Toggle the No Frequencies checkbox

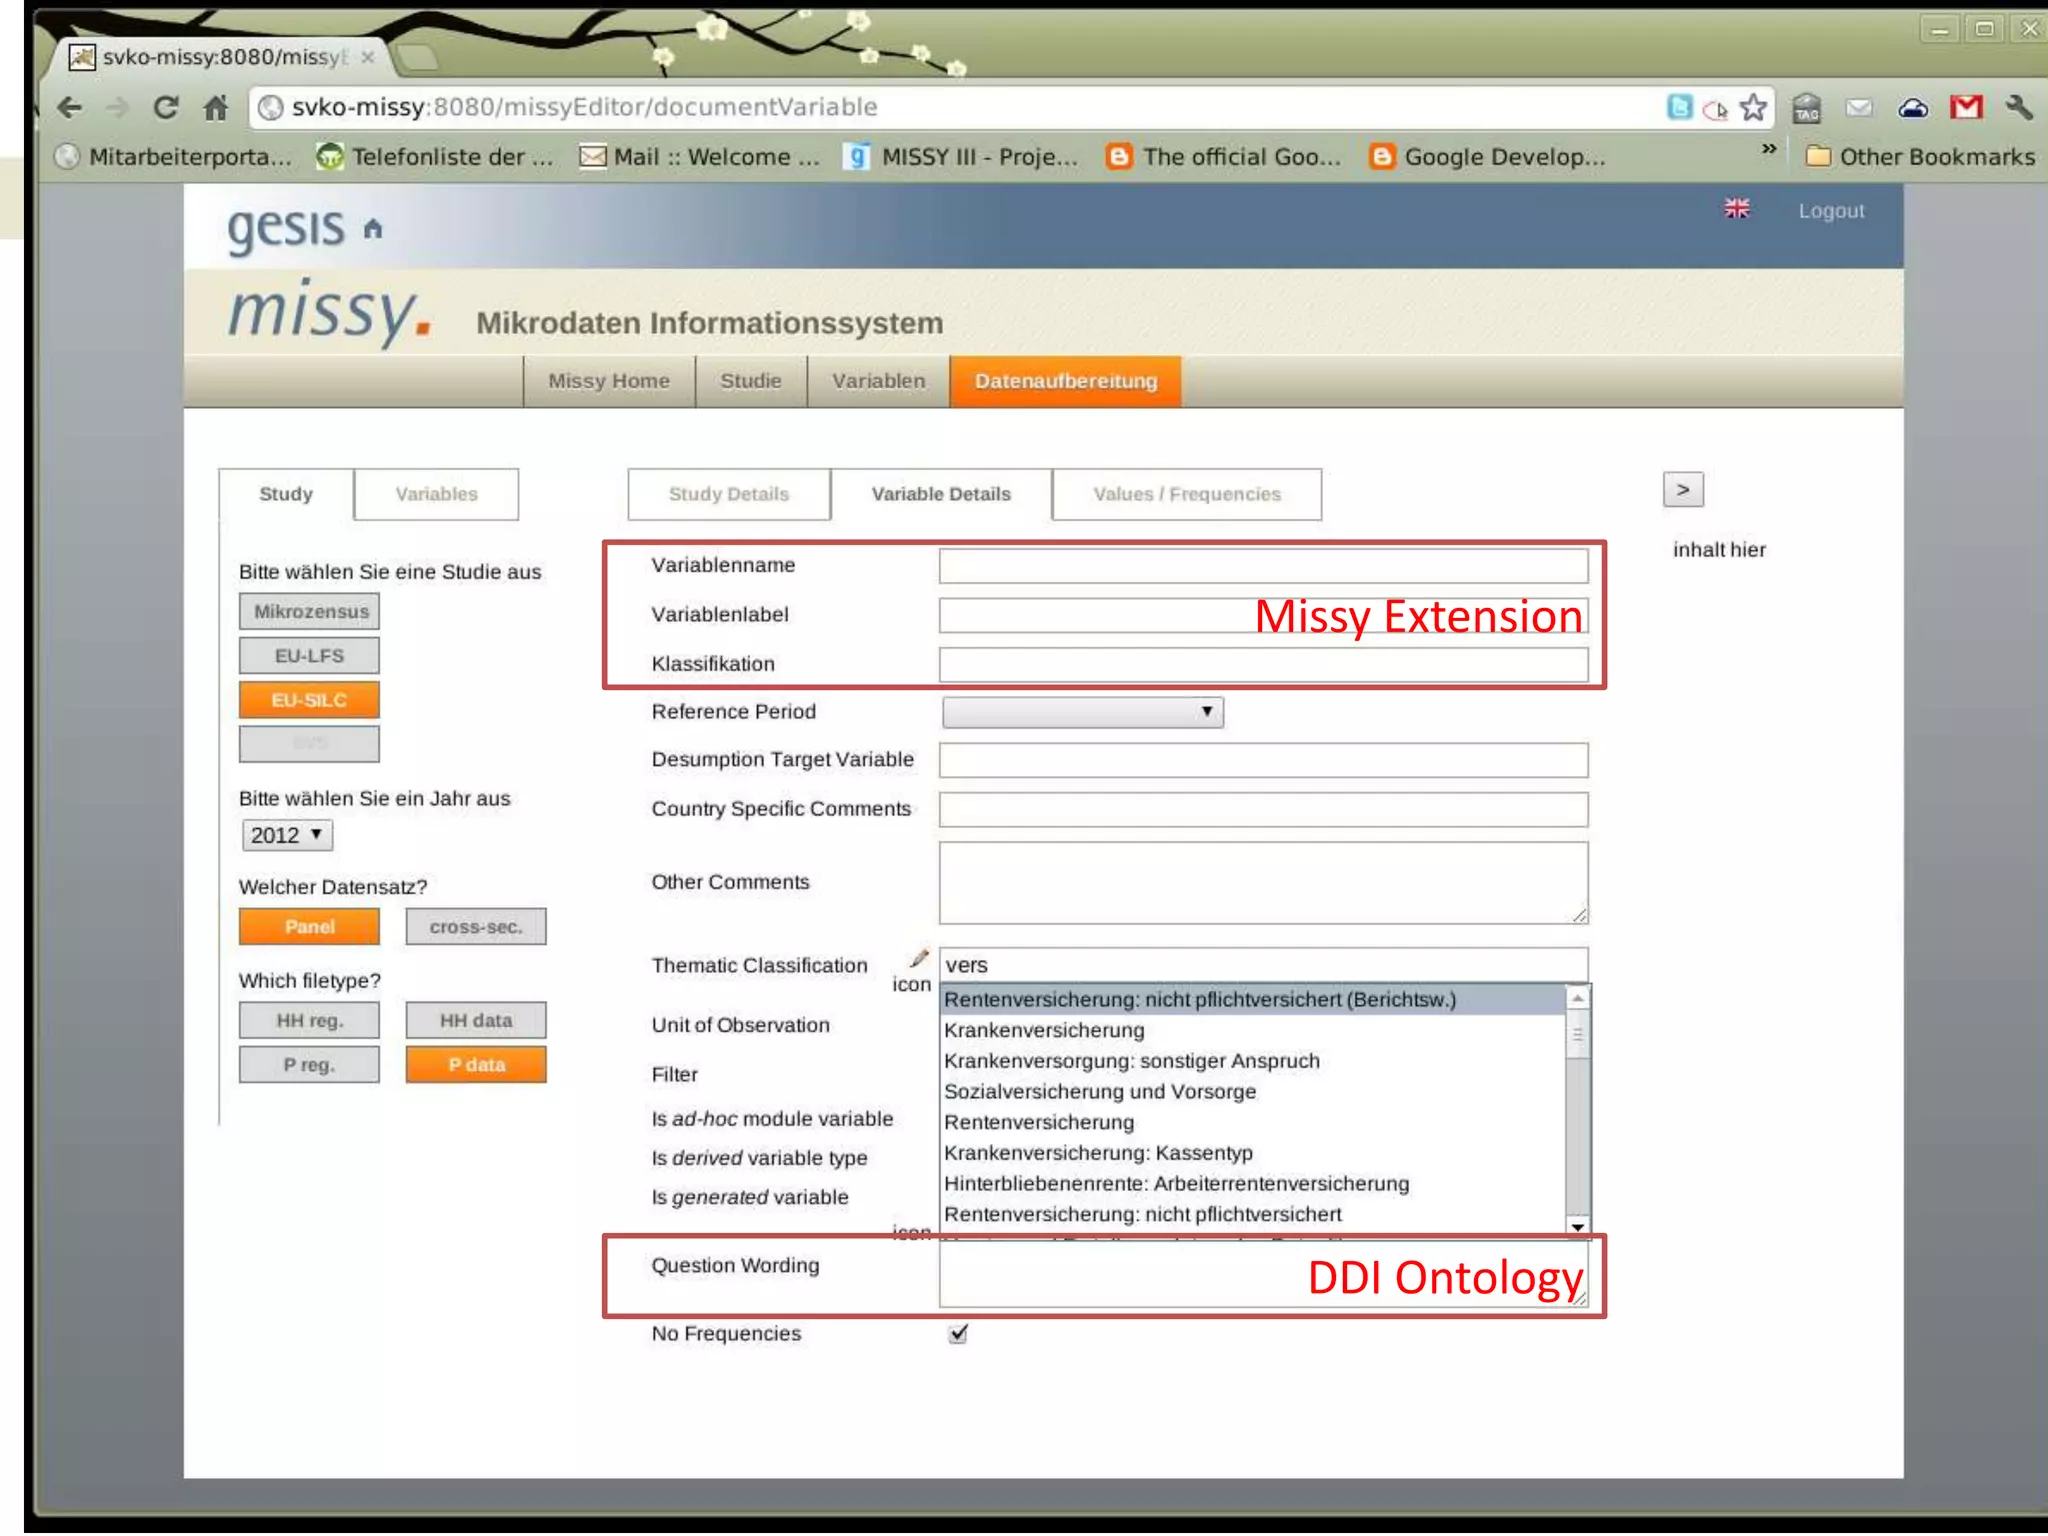[x=958, y=1333]
